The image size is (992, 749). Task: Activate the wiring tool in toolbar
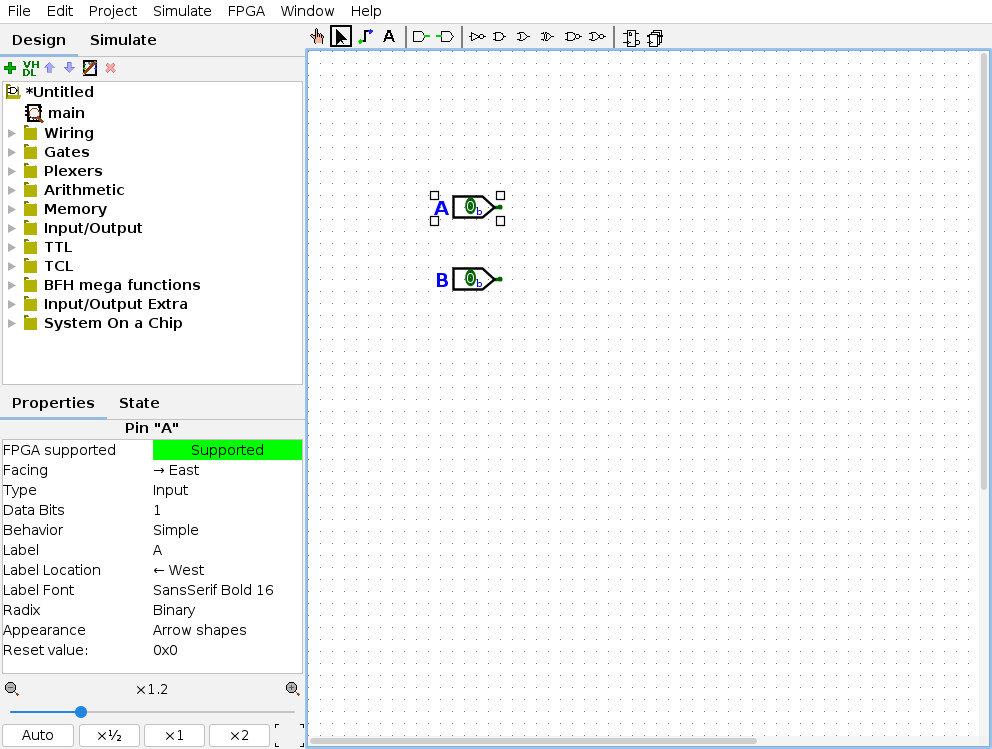(x=365, y=37)
